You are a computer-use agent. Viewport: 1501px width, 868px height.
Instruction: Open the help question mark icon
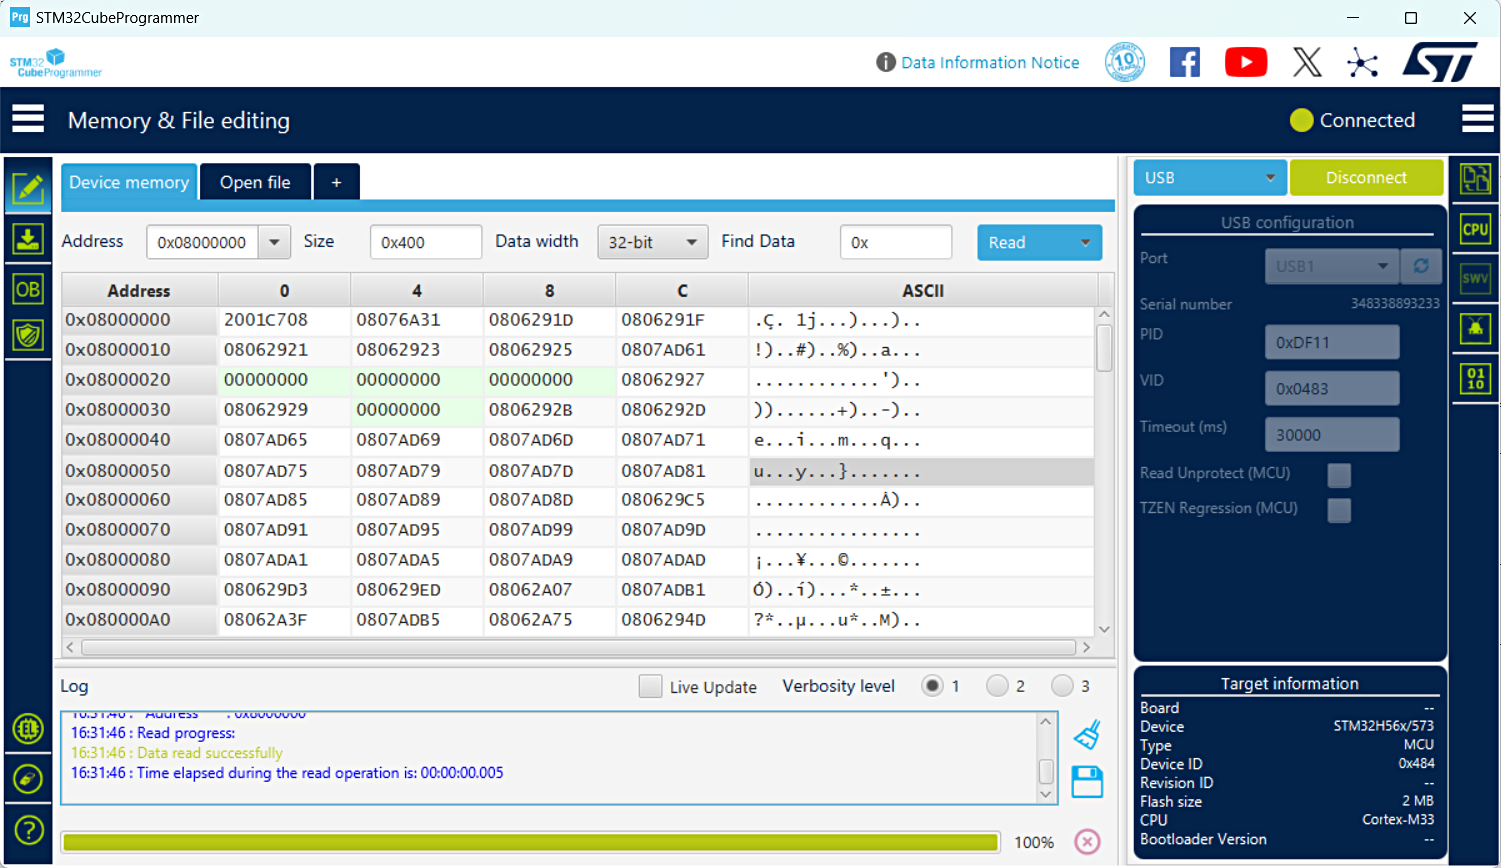[x=28, y=829]
